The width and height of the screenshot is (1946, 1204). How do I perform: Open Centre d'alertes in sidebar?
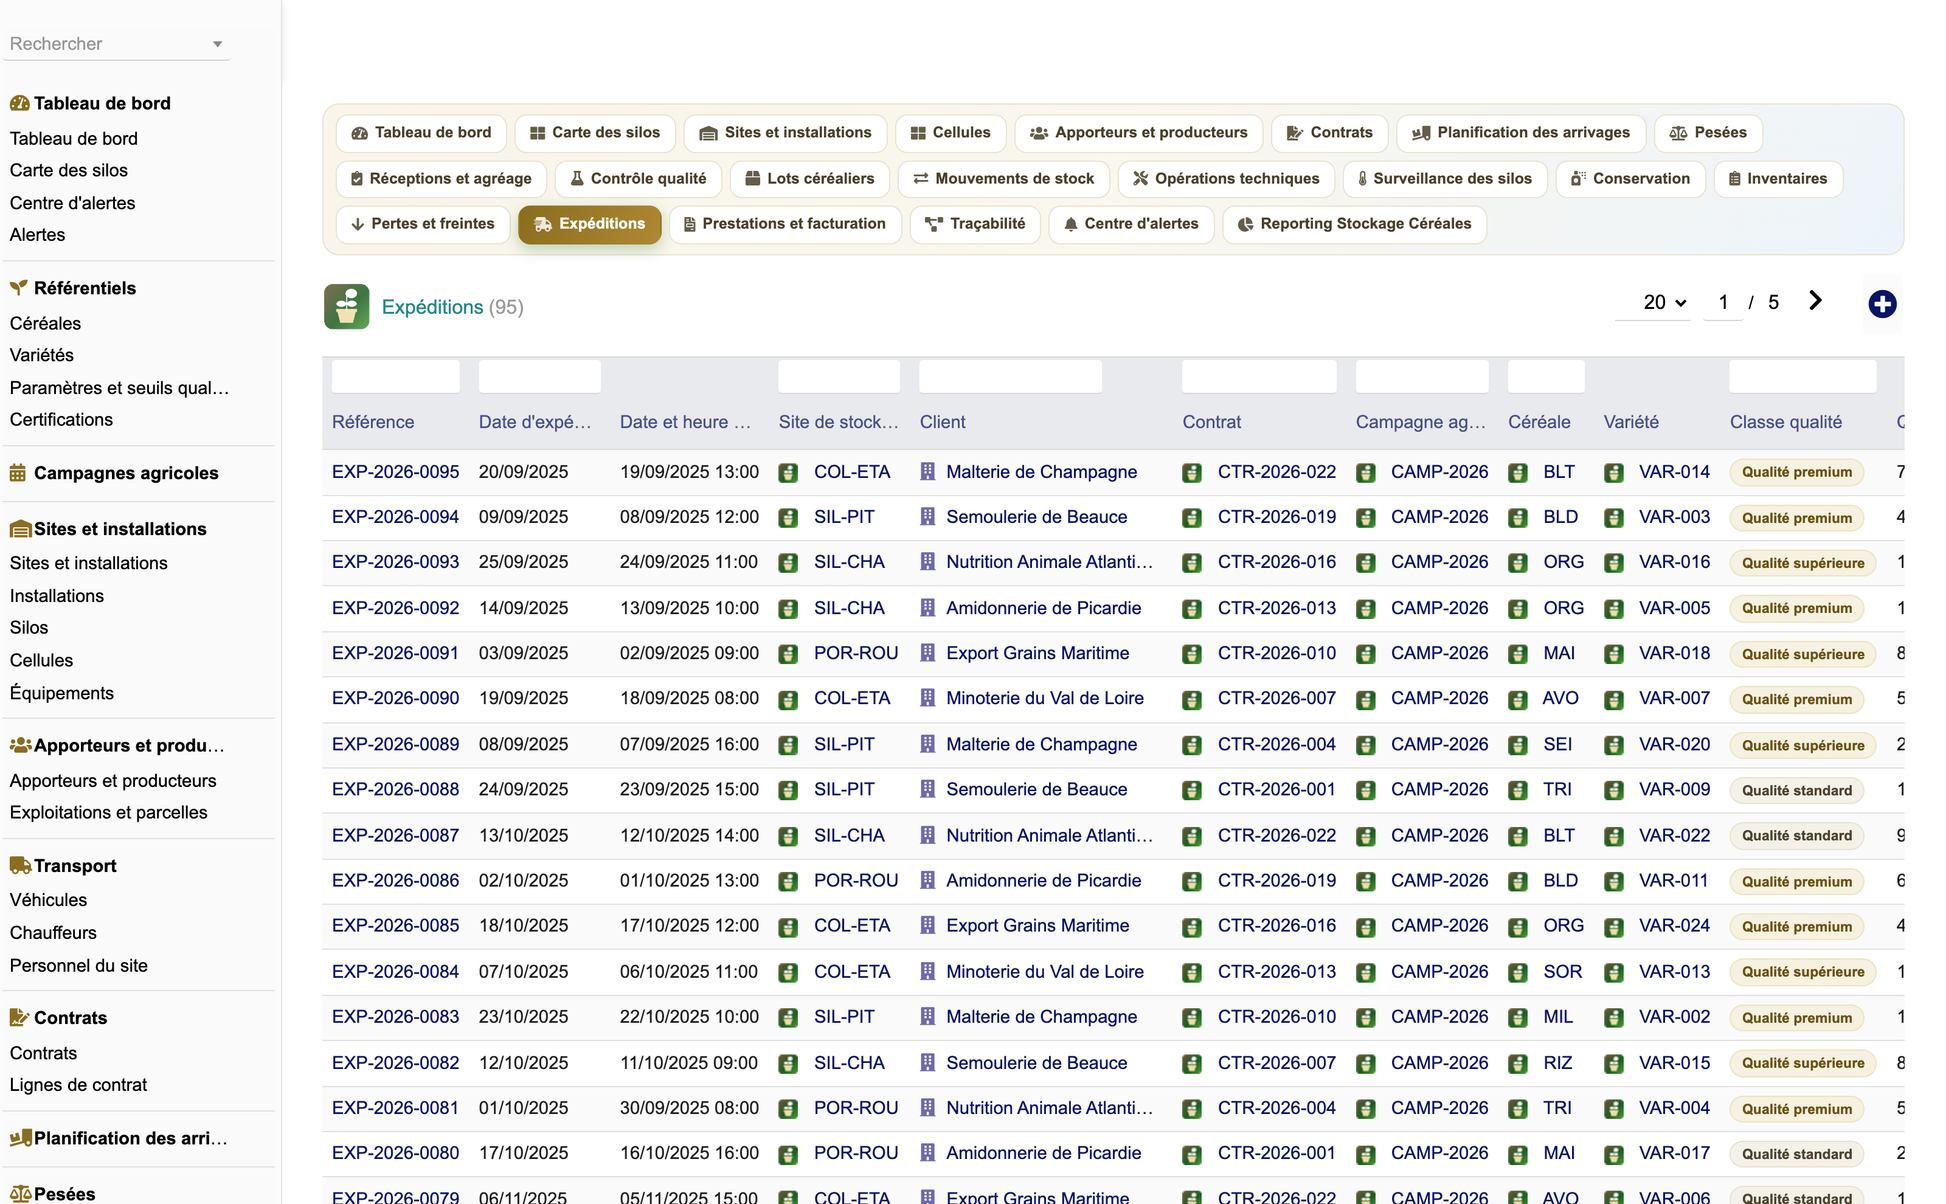point(72,203)
